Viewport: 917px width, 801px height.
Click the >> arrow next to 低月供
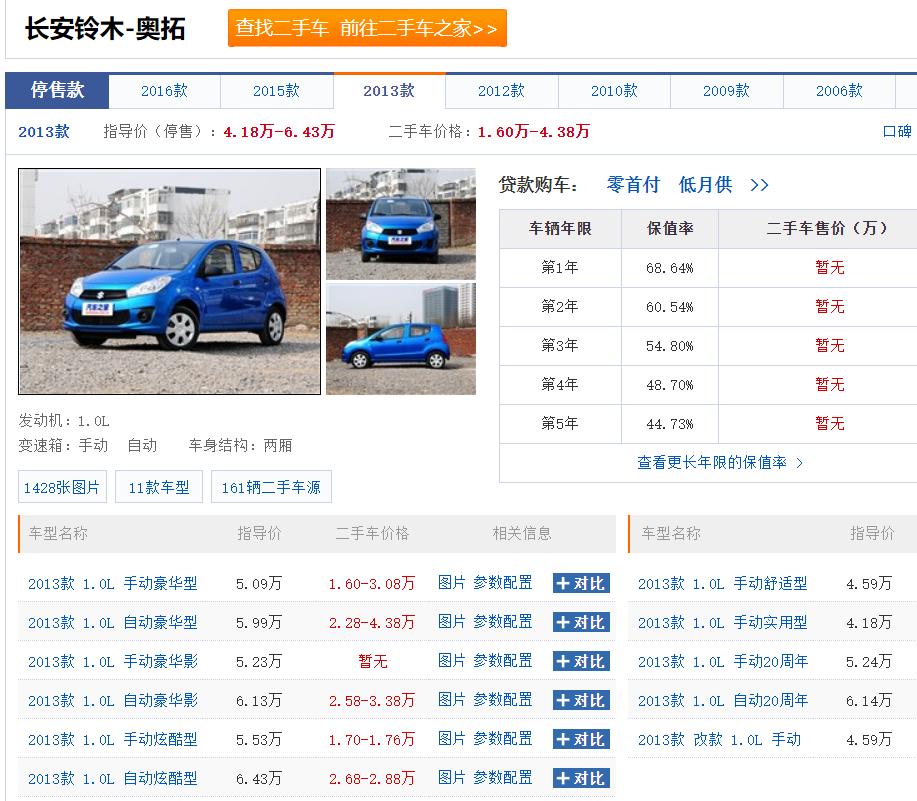tap(759, 184)
